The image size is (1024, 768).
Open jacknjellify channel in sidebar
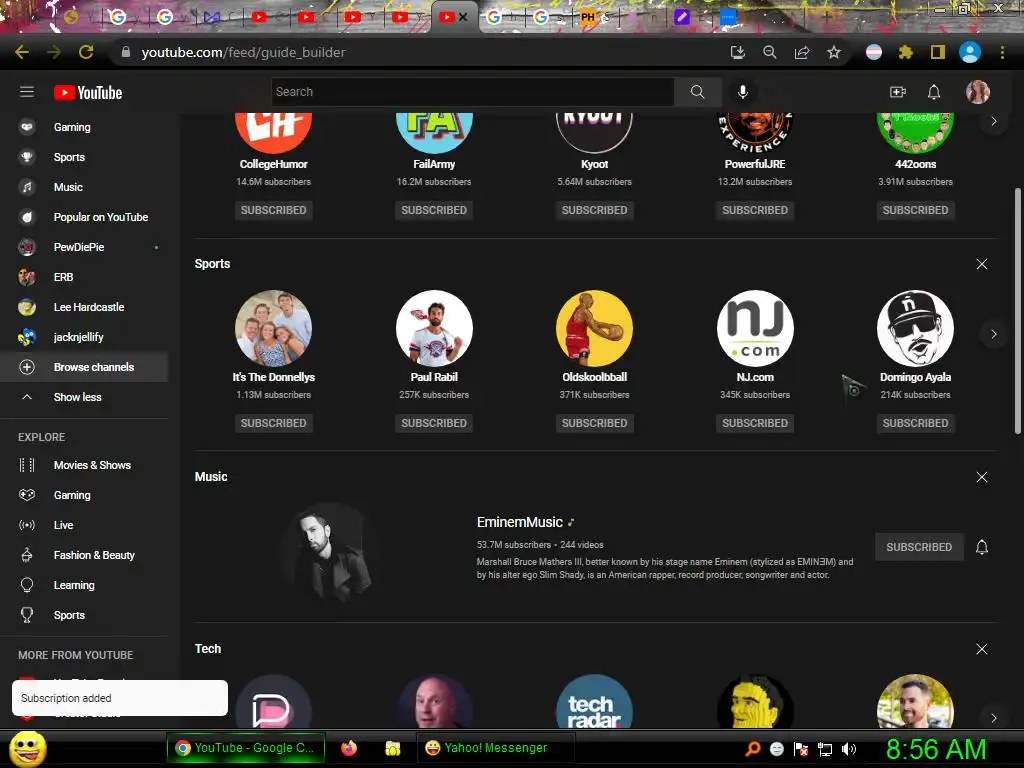click(85, 338)
